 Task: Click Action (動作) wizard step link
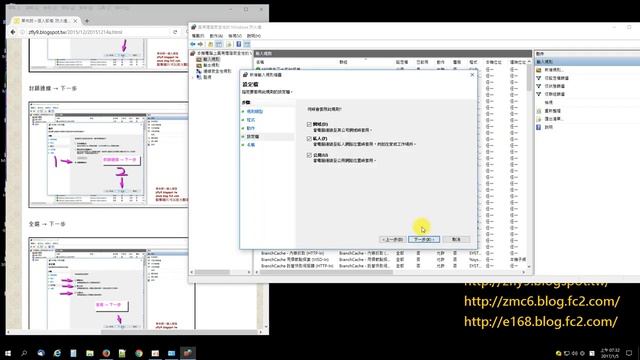[x=251, y=128]
